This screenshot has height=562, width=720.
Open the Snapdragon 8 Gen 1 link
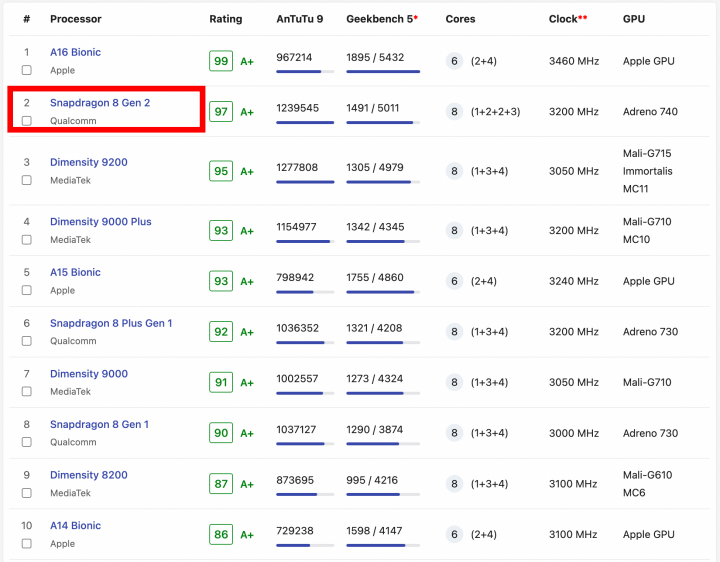pyautogui.click(x=99, y=424)
